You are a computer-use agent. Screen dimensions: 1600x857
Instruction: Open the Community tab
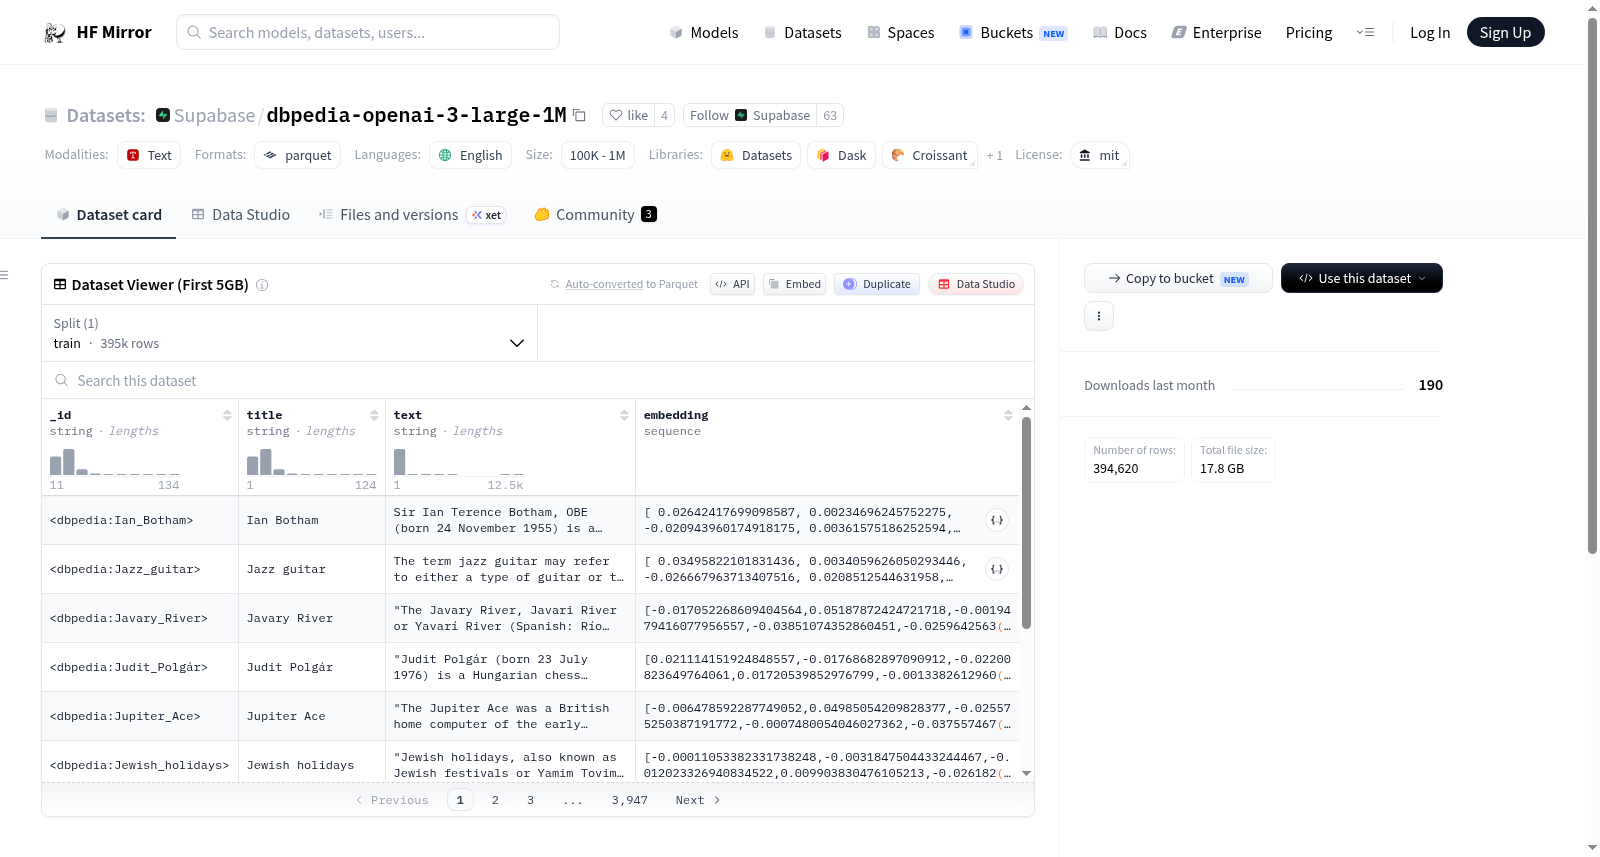click(x=595, y=214)
